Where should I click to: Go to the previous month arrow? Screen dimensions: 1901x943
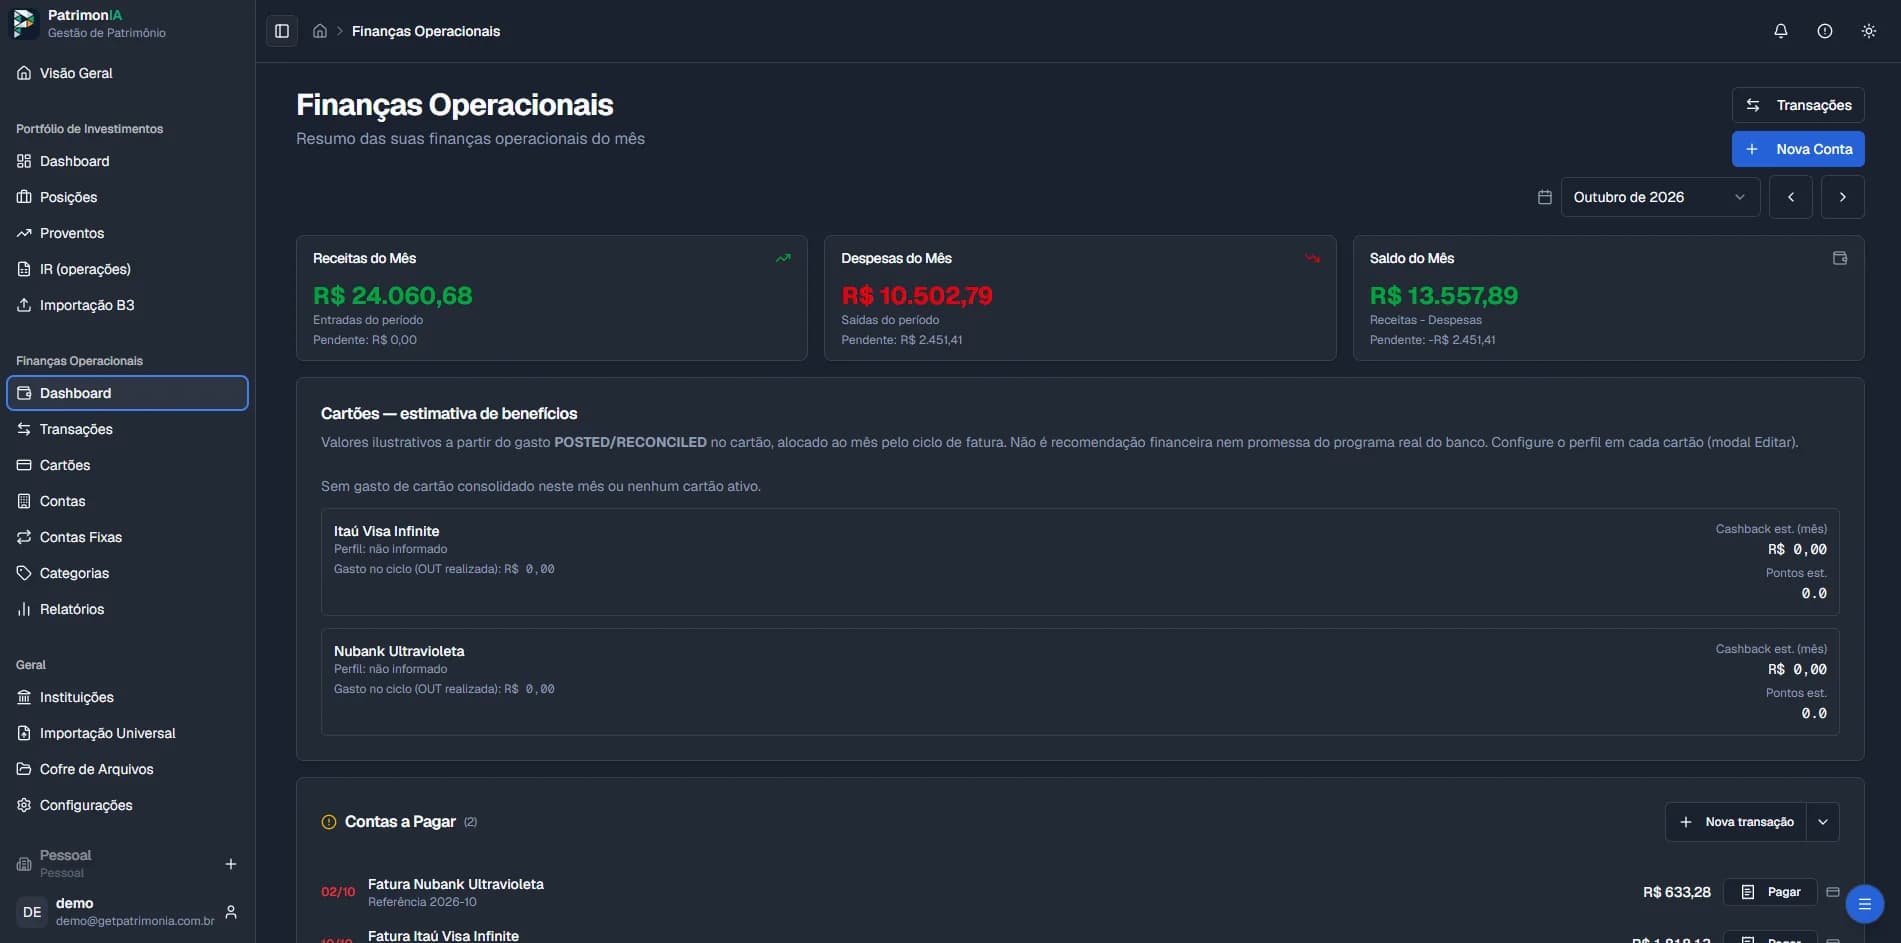tap(1791, 197)
